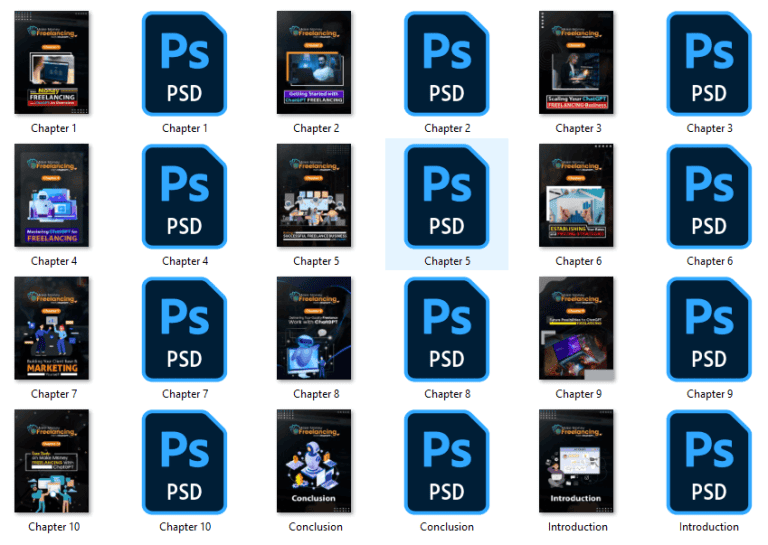Click the 'Chapter 2' filename under the cover image
This screenshot has height=545, width=768.
pos(316,128)
